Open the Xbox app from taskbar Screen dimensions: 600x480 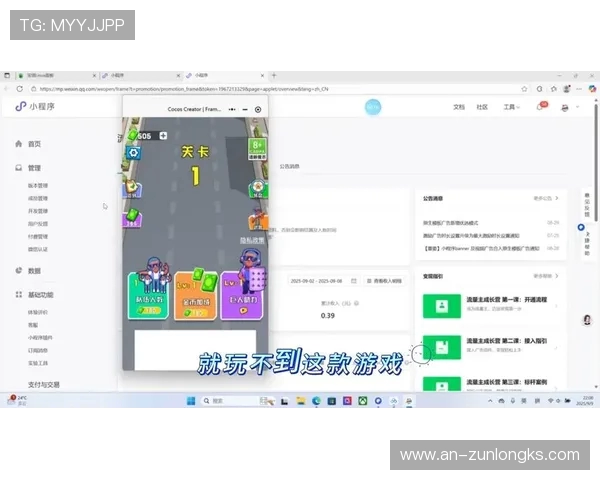click(363, 401)
